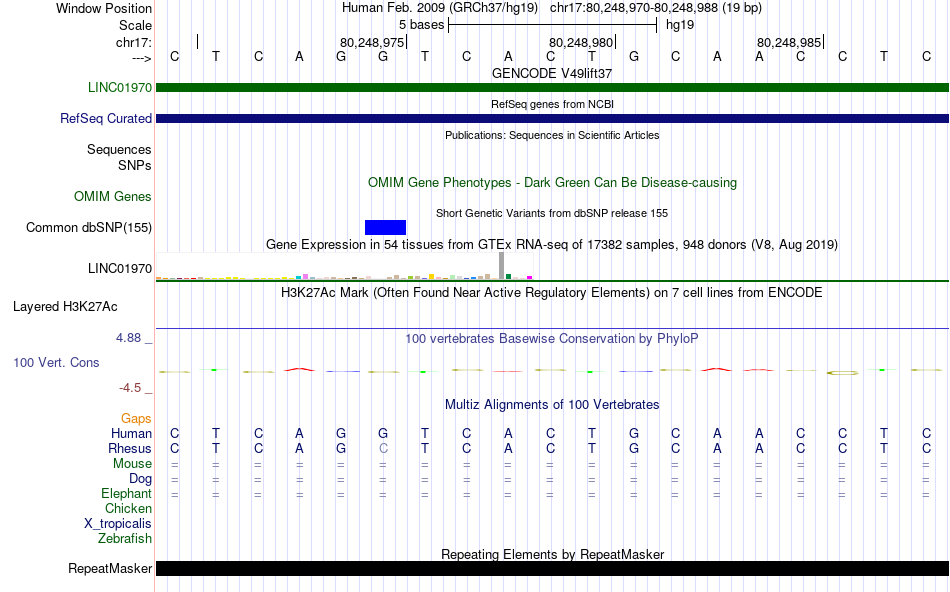This screenshot has width=950, height=592.
Task: Click the Dog species label
Action: (140, 479)
